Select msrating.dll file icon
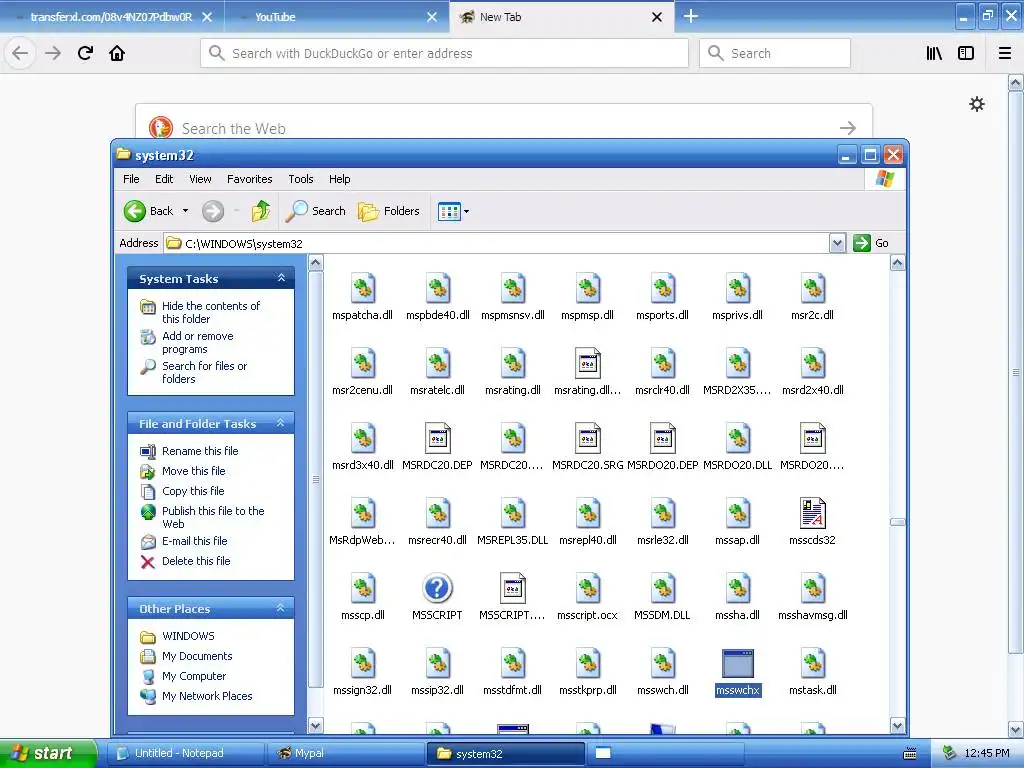The image size is (1024, 768). (513, 363)
